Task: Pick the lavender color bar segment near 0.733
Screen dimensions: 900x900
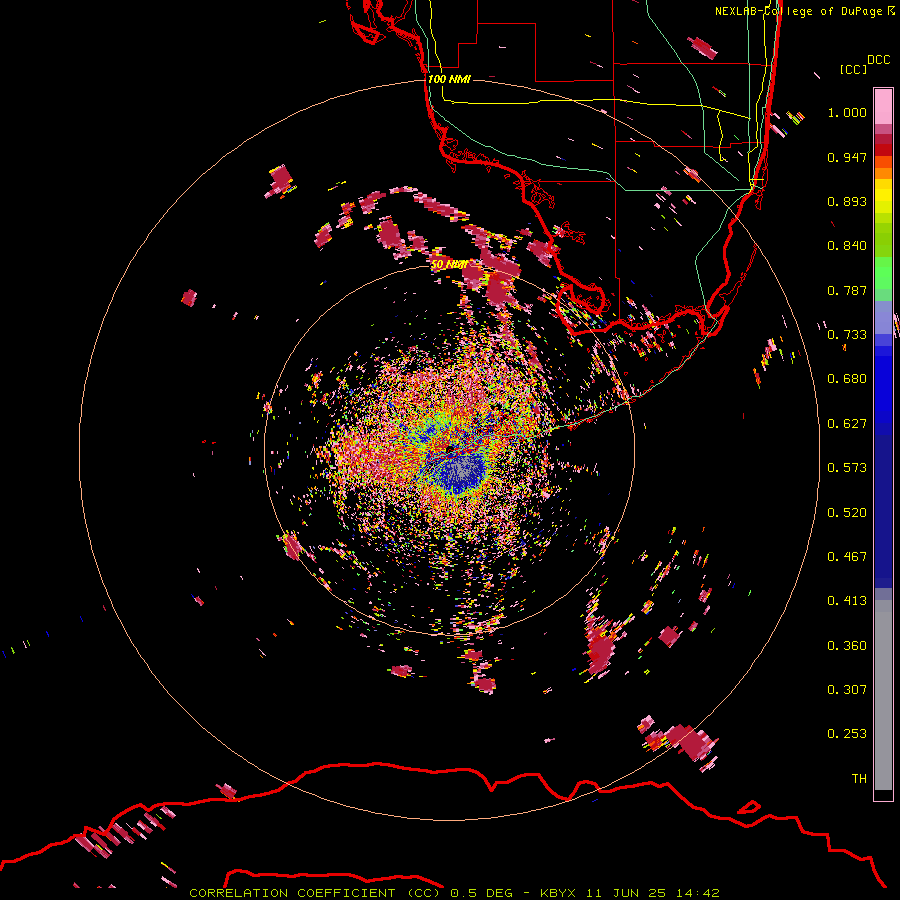Action: 883,319
